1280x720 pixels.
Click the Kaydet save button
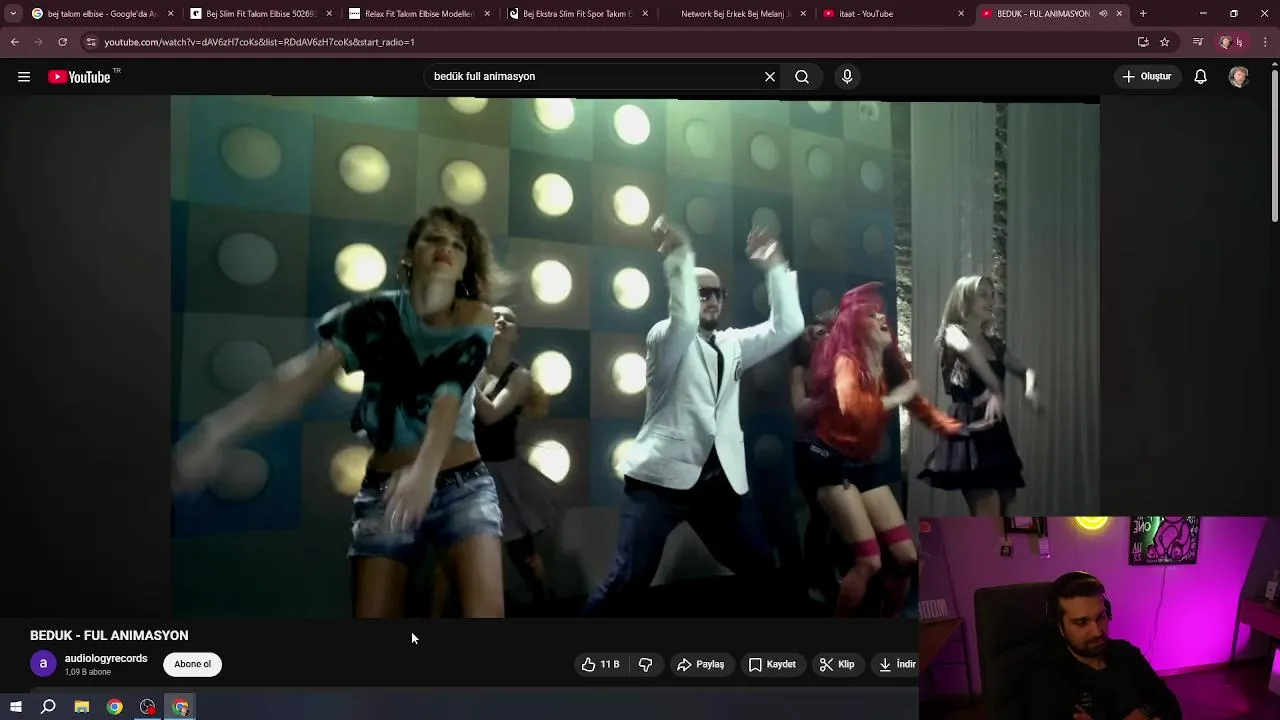[x=772, y=664]
